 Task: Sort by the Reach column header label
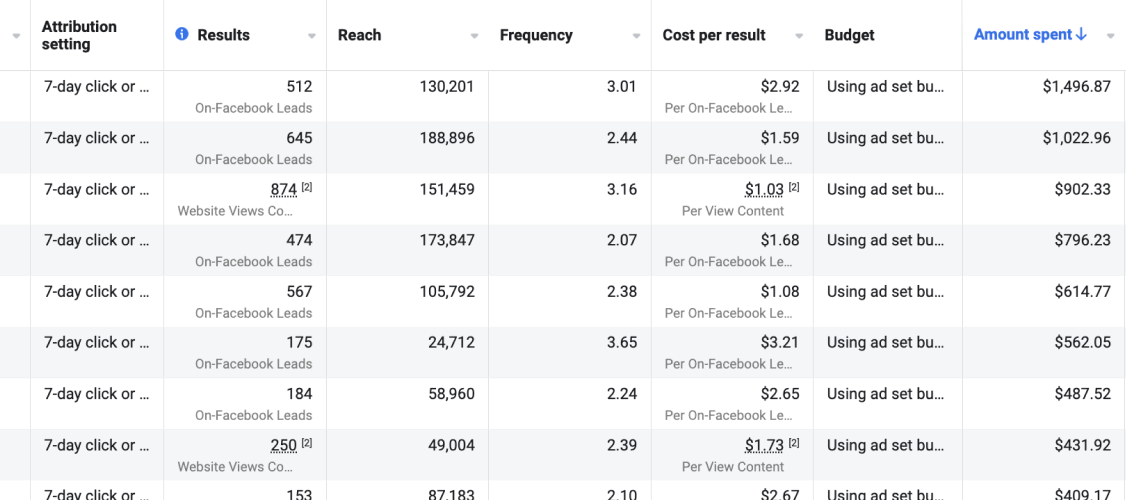[x=359, y=35]
